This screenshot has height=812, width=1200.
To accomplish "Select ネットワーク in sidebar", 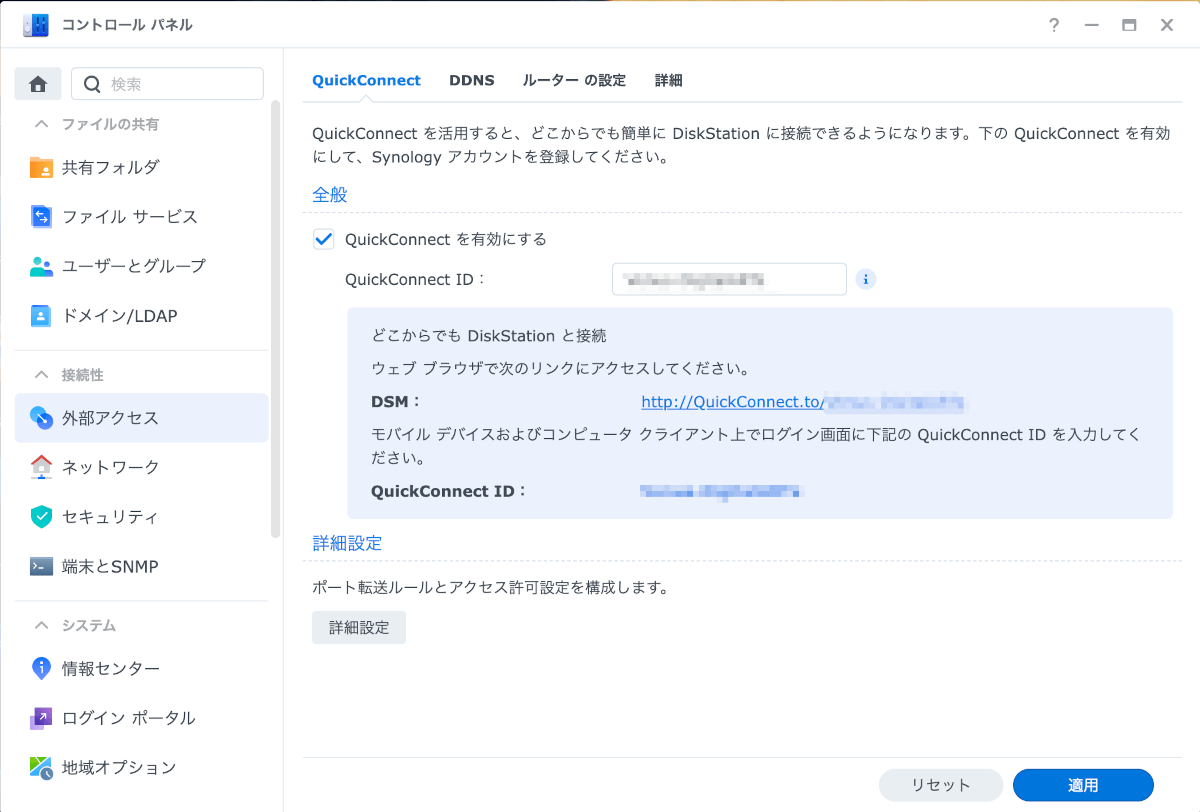I will 141,467.
